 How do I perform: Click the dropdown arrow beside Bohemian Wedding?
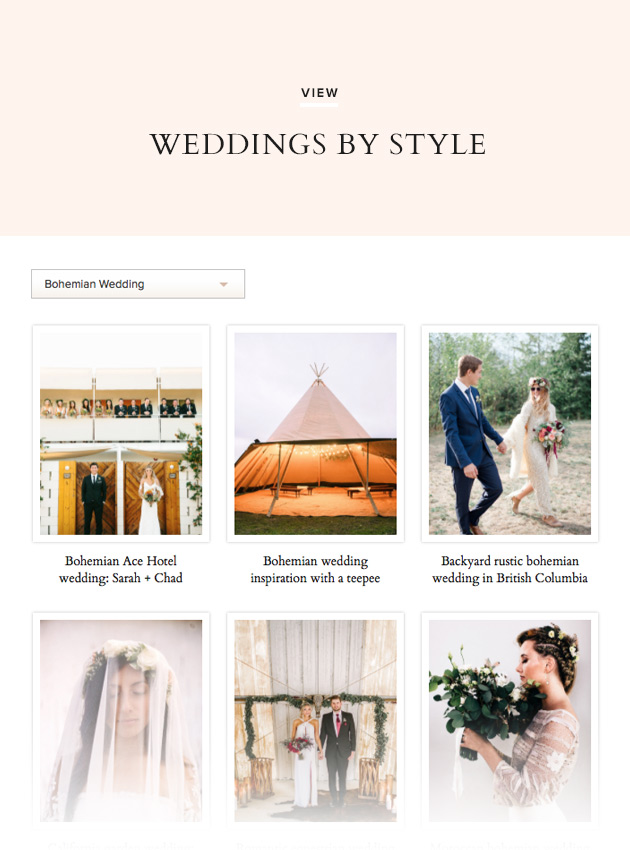[223, 284]
